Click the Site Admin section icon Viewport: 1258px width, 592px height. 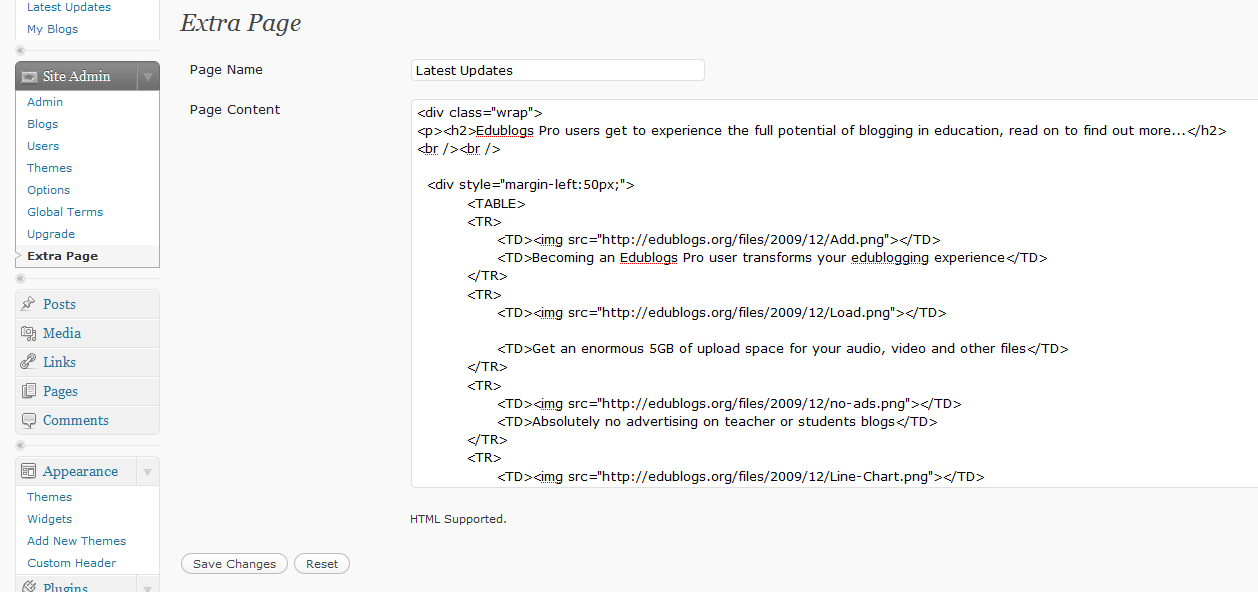pyautogui.click(x=29, y=77)
